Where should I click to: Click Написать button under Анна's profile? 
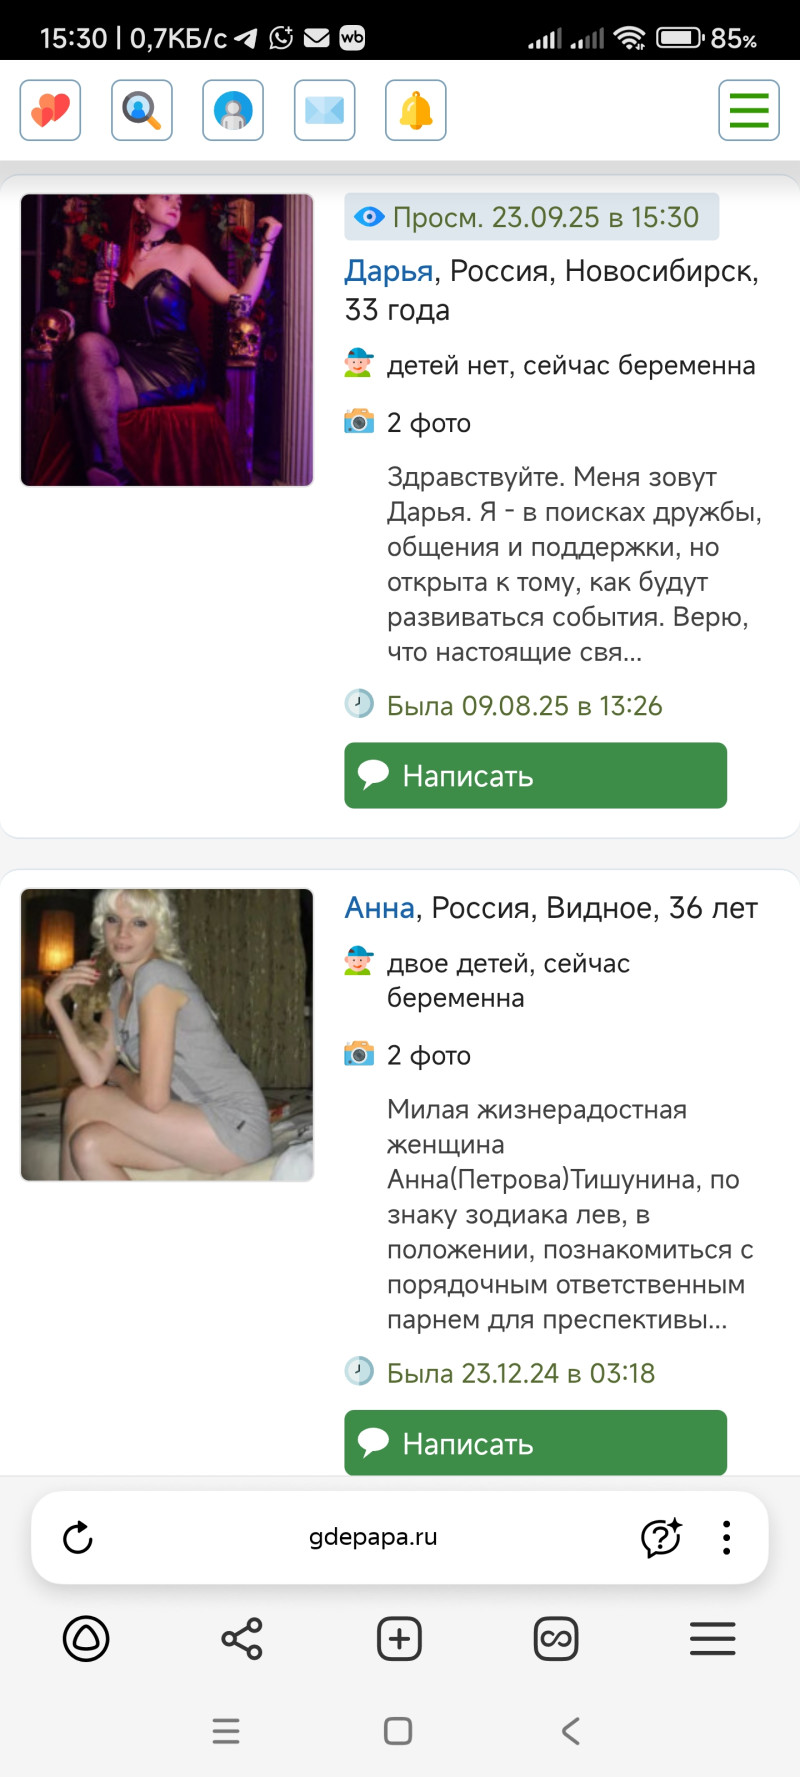coord(536,1443)
